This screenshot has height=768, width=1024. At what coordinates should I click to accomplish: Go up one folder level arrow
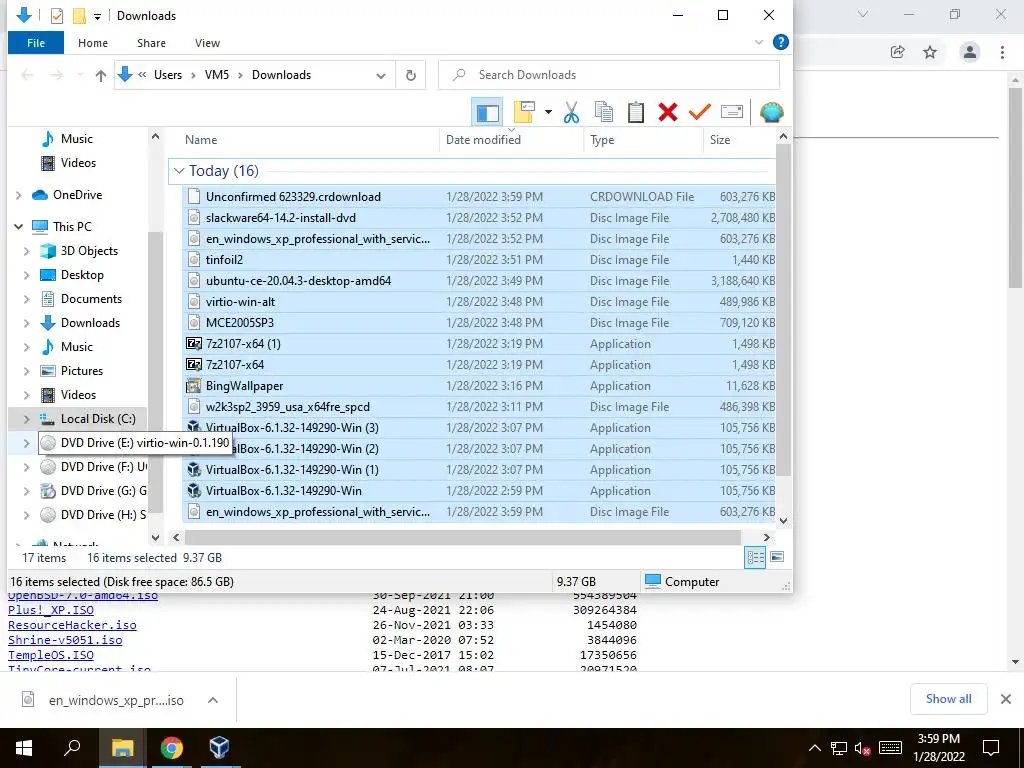coord(101,76)
